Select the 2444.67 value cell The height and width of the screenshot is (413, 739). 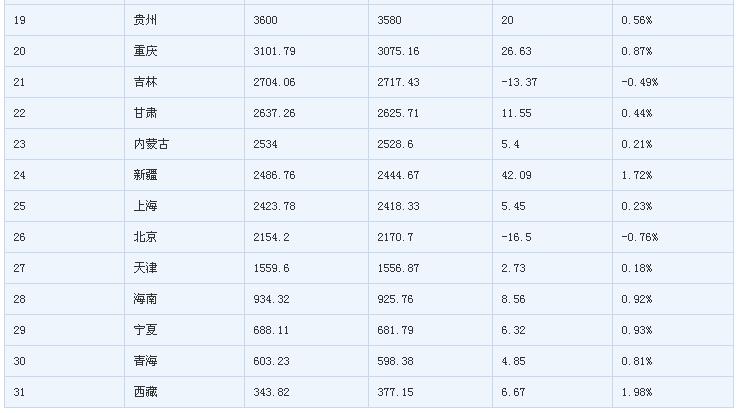(x=399, y=175)
